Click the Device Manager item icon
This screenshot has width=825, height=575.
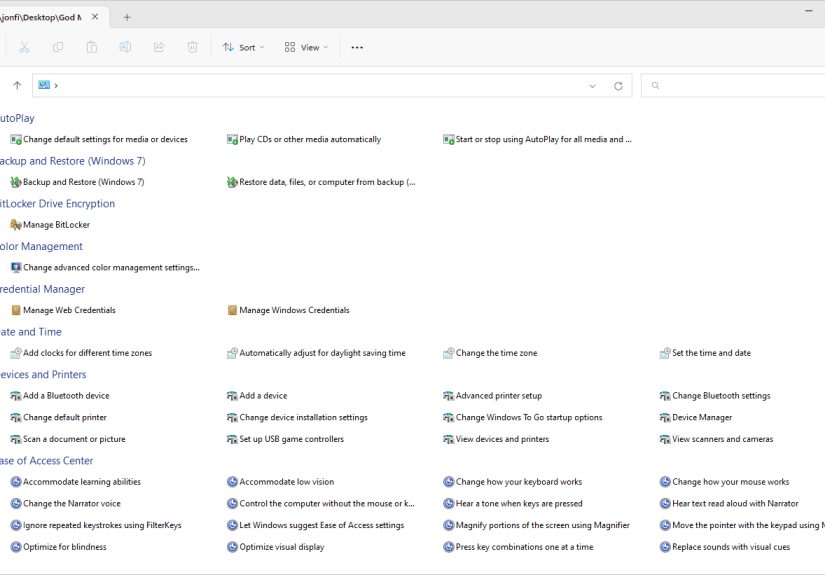(665, 417)
